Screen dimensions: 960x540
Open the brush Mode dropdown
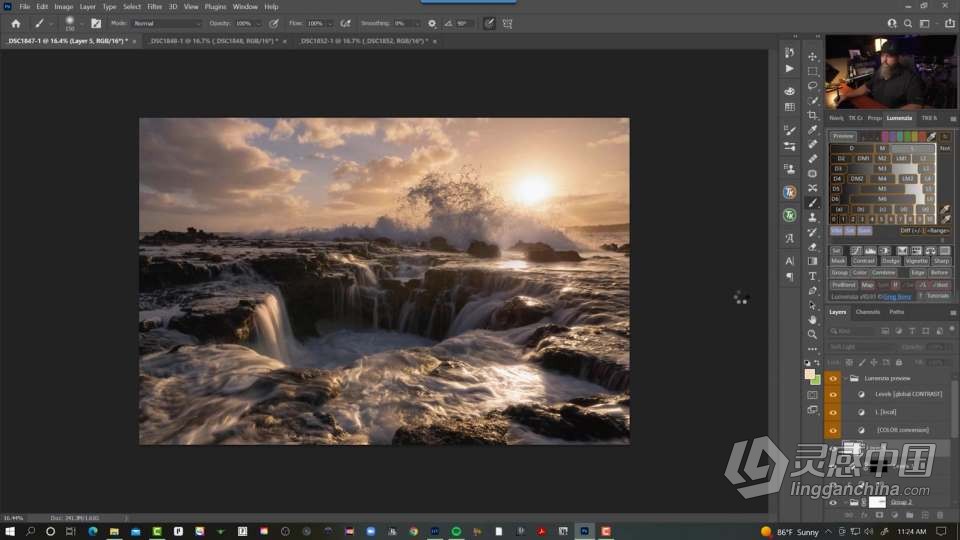click(x=167, y=23)
